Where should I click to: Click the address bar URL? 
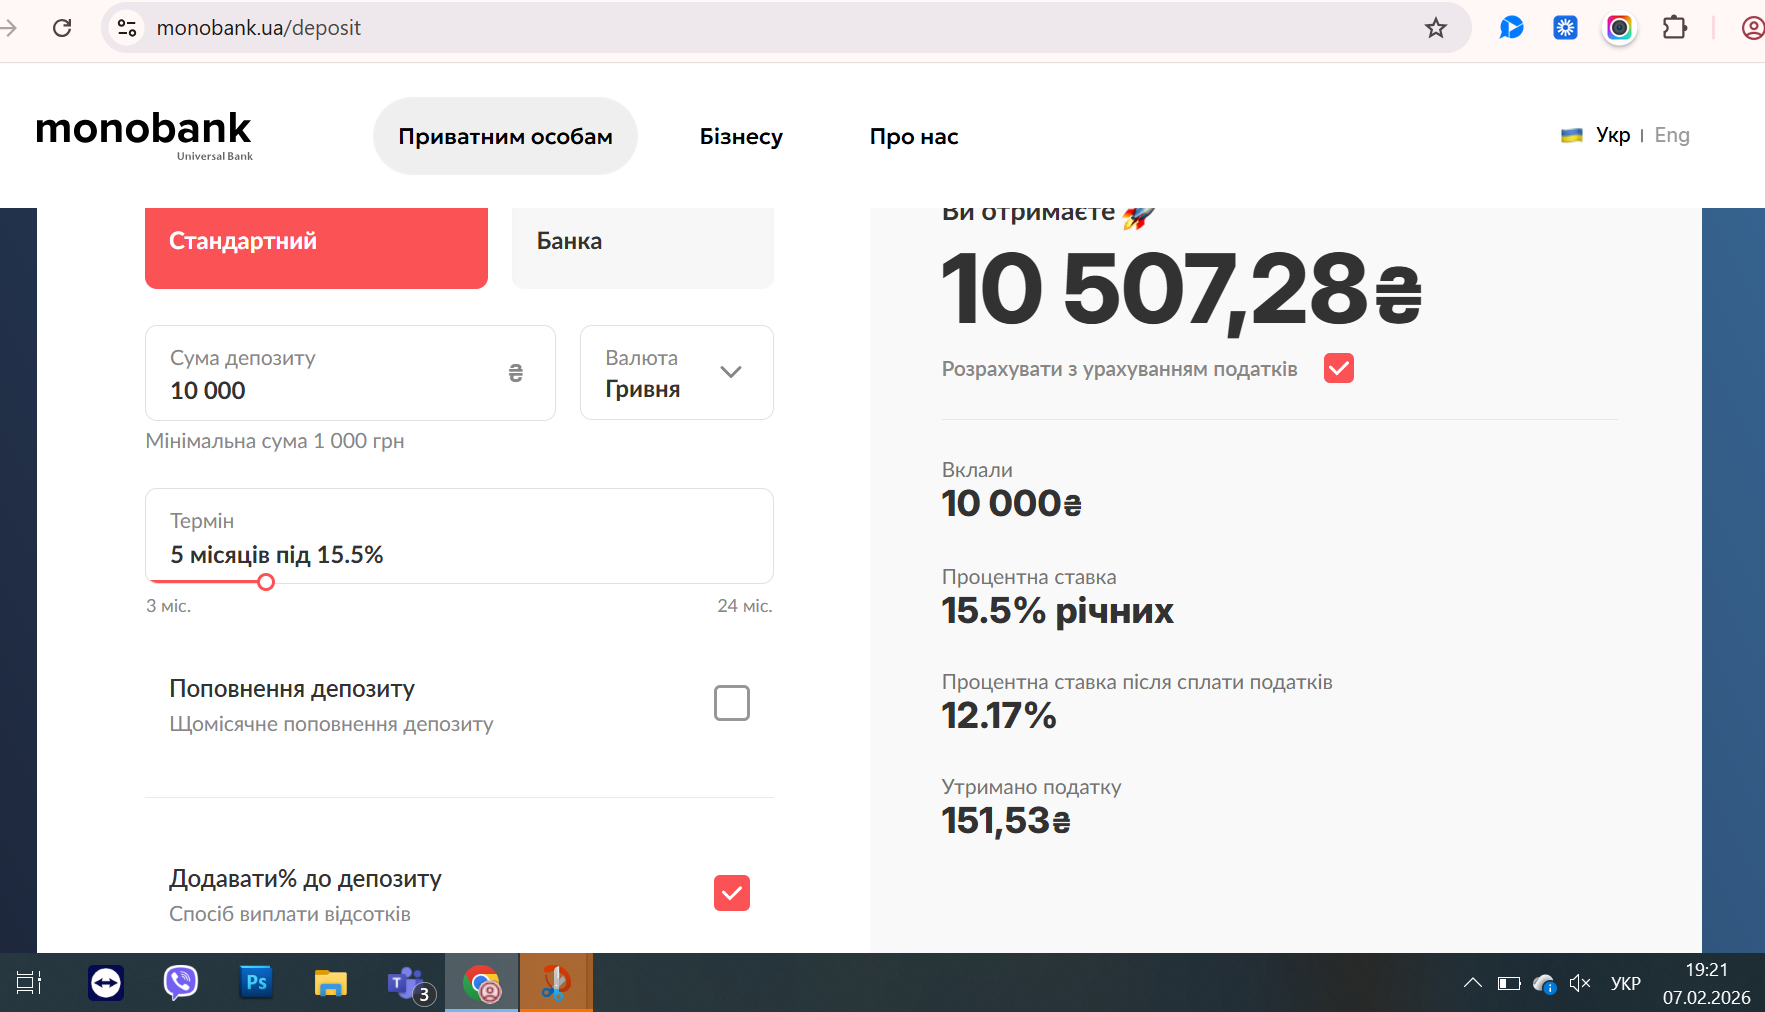(259, 28)
